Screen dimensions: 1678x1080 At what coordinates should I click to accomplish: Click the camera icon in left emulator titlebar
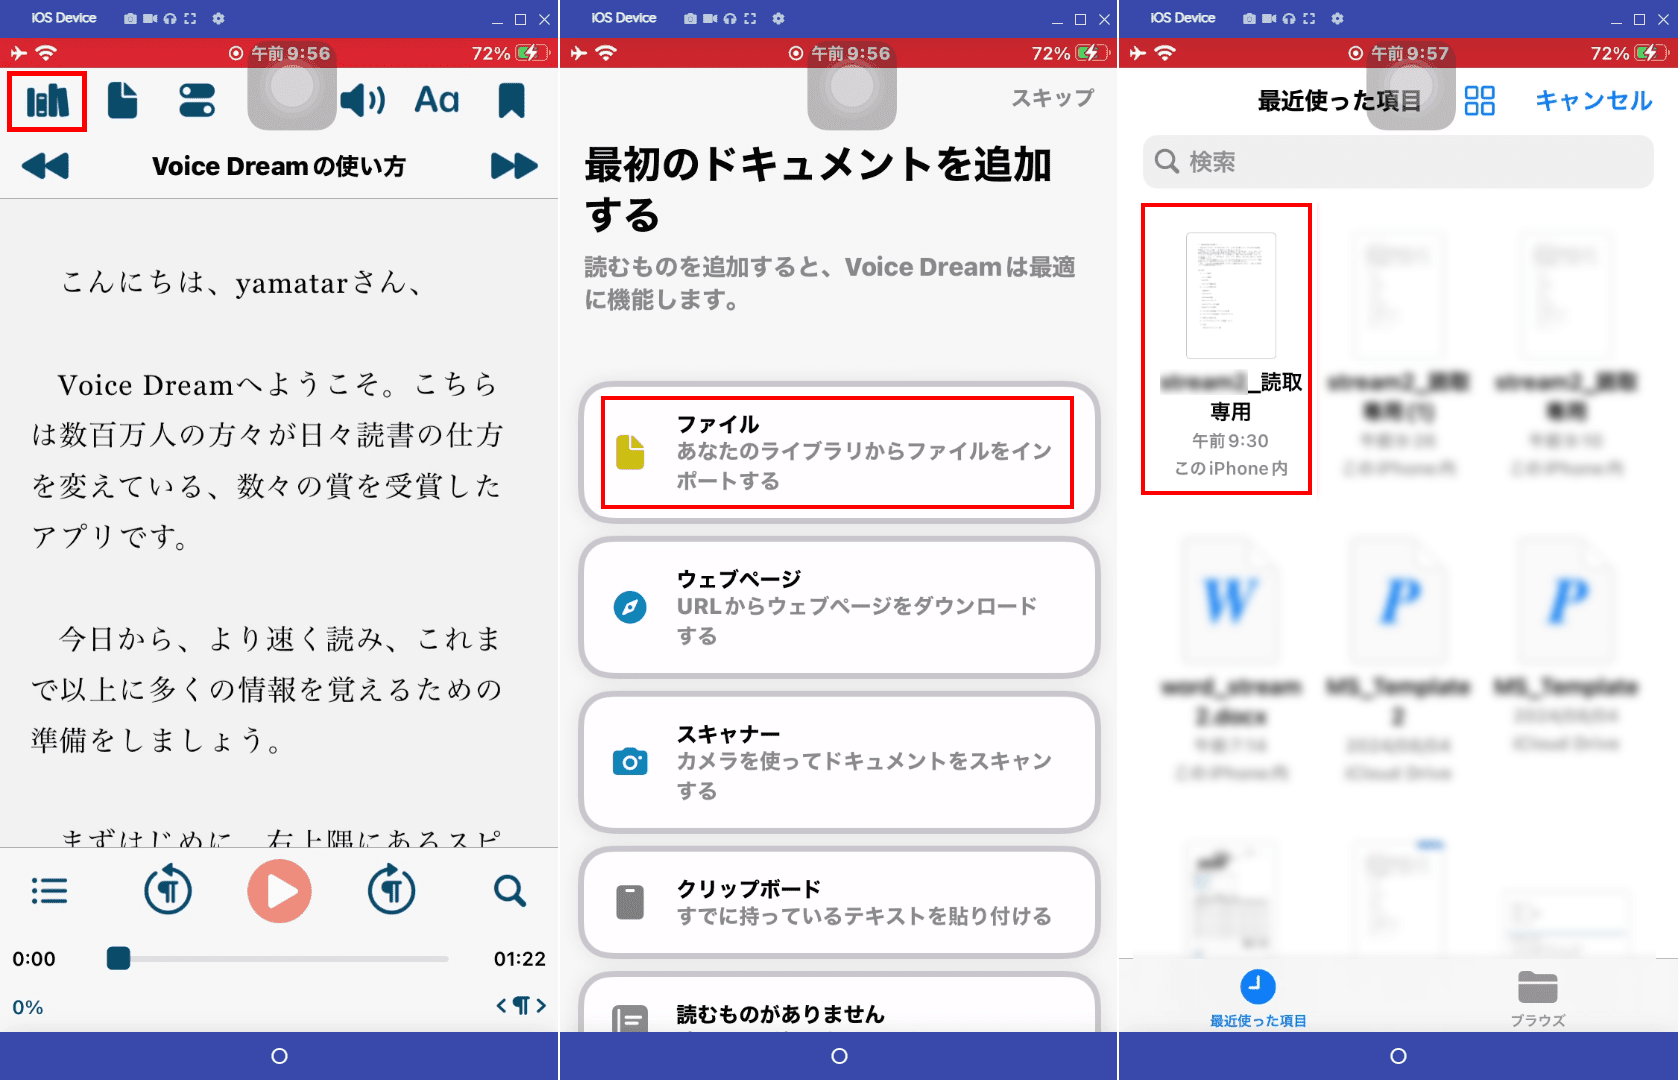click(x=130, y=18)
